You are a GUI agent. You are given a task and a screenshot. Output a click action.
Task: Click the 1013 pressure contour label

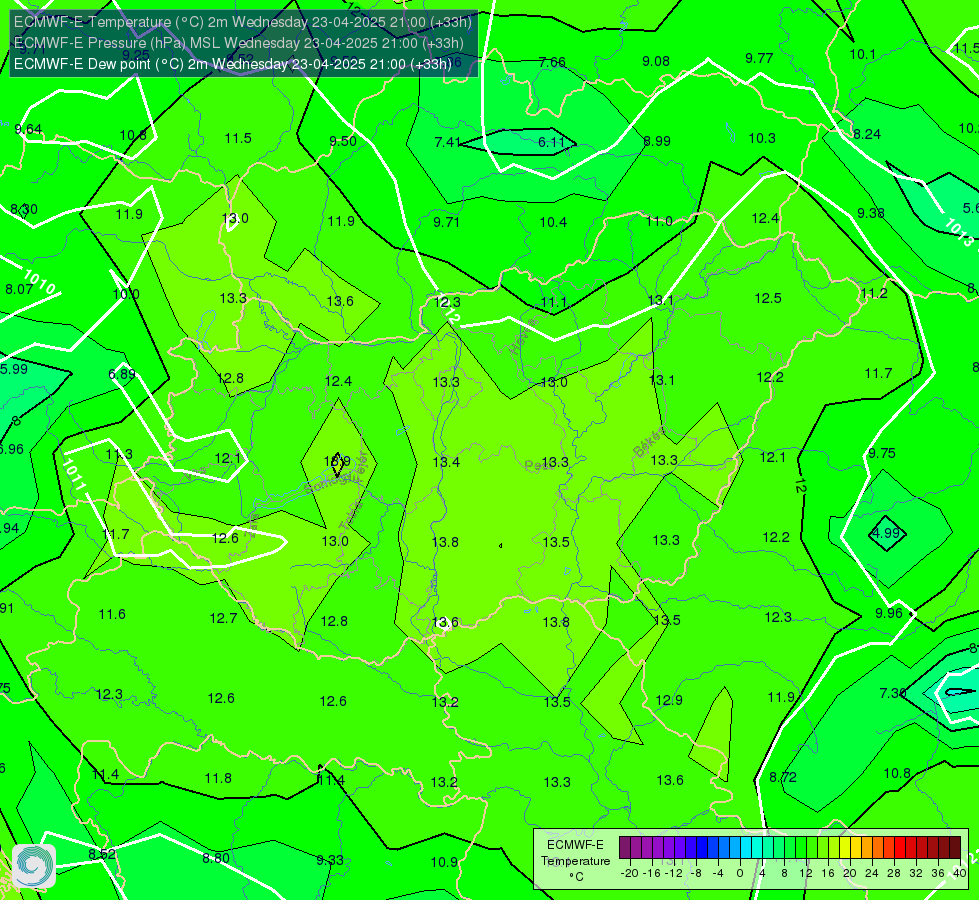958,233
